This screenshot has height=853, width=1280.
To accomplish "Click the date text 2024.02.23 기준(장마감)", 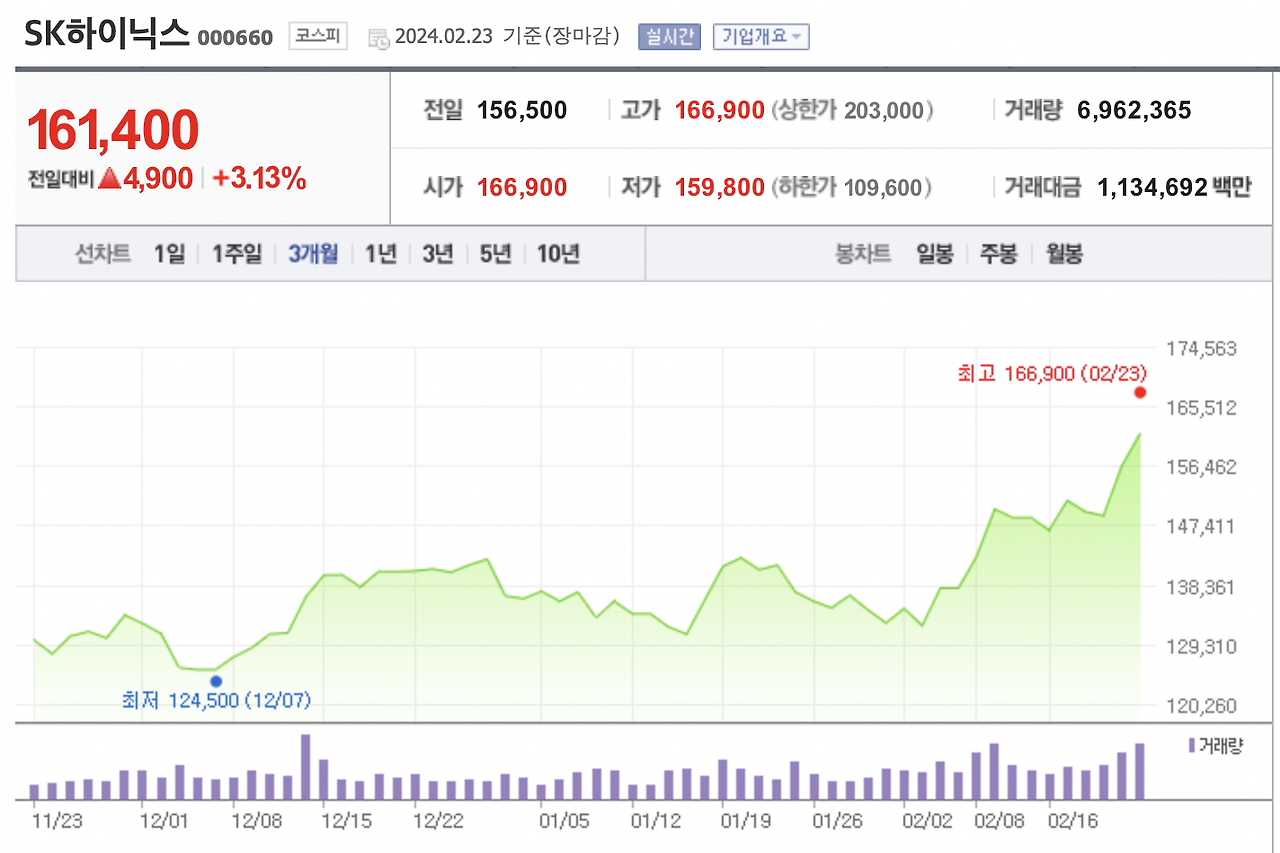I will [508, 37].
